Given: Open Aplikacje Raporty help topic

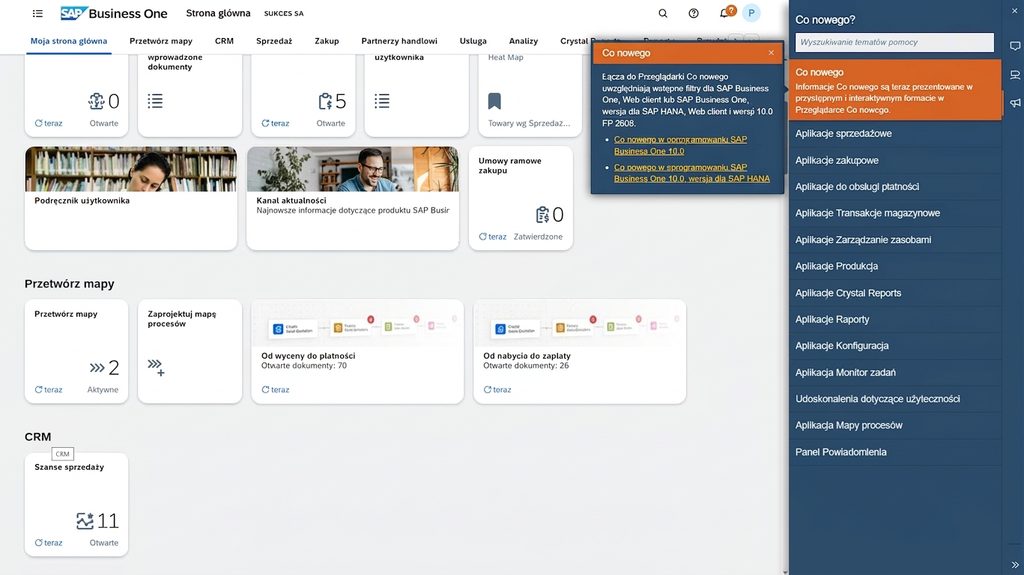Looking at the screenshot, I should point(895,319).
